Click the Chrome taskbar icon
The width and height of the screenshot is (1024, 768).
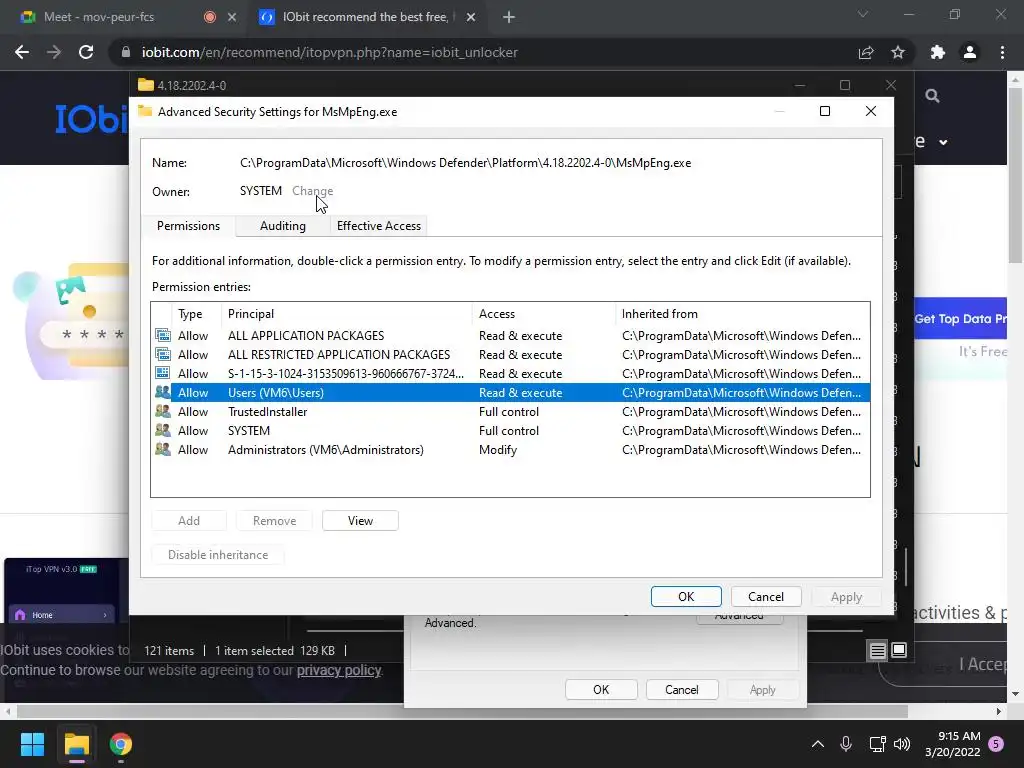coord(121,744)
